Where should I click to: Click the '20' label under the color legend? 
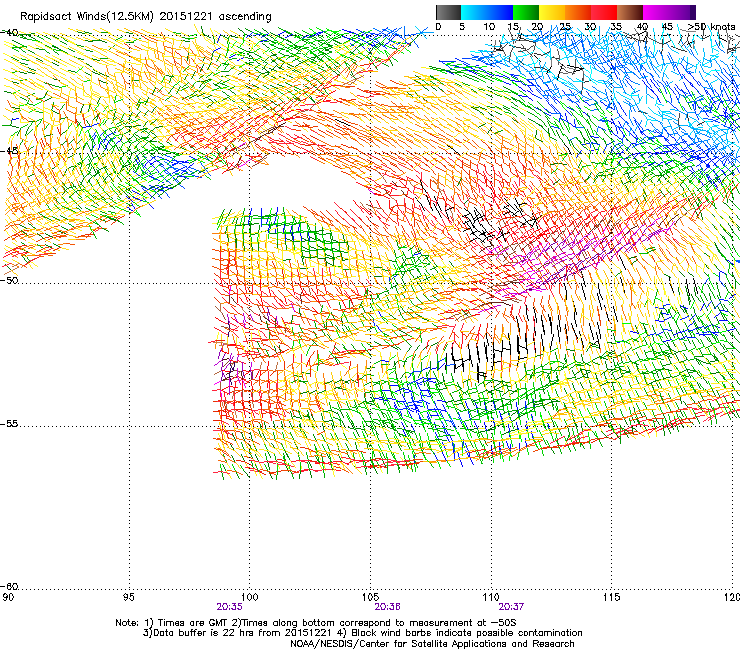click(x=537, y=27)
